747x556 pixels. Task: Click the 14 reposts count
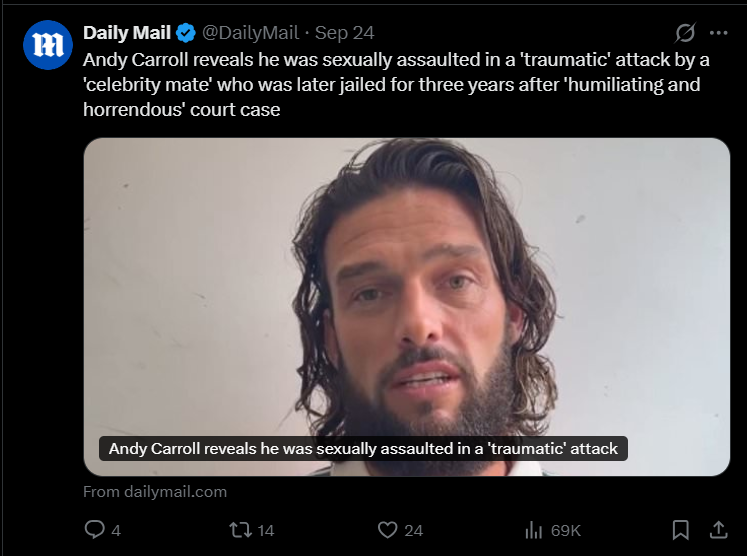(x=266, y=530)
